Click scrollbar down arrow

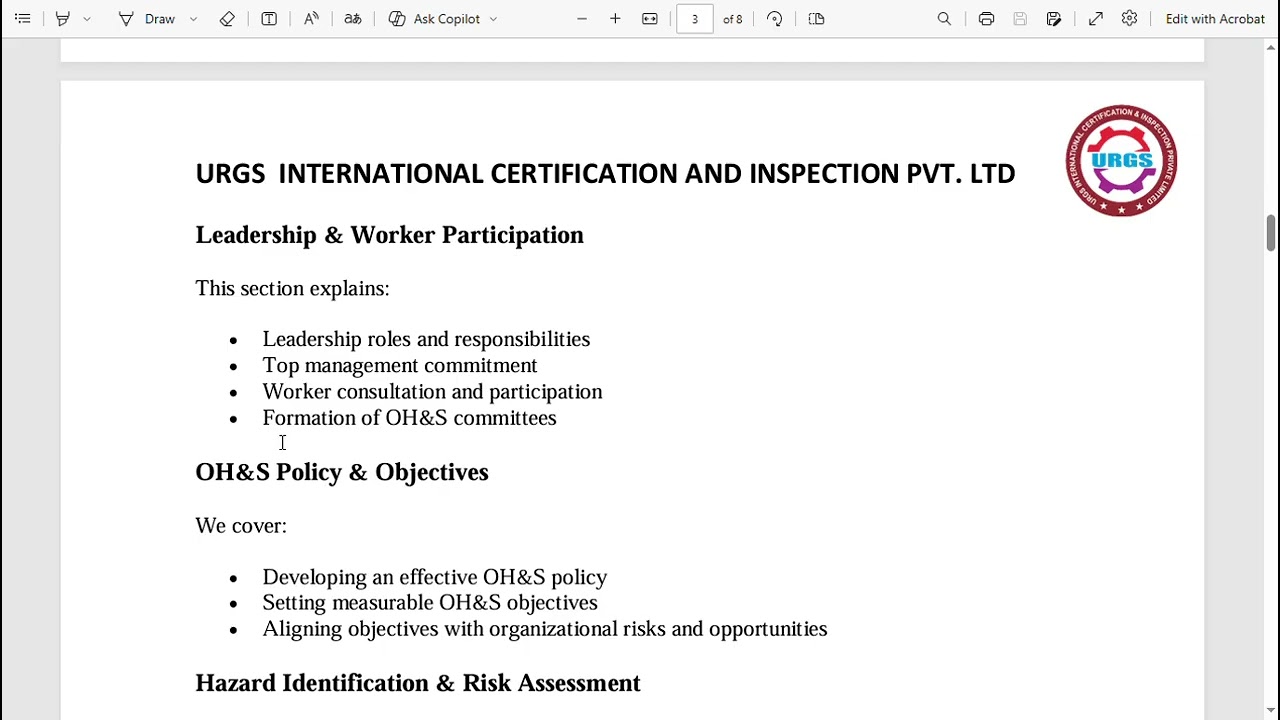(x=1271, y=711)
